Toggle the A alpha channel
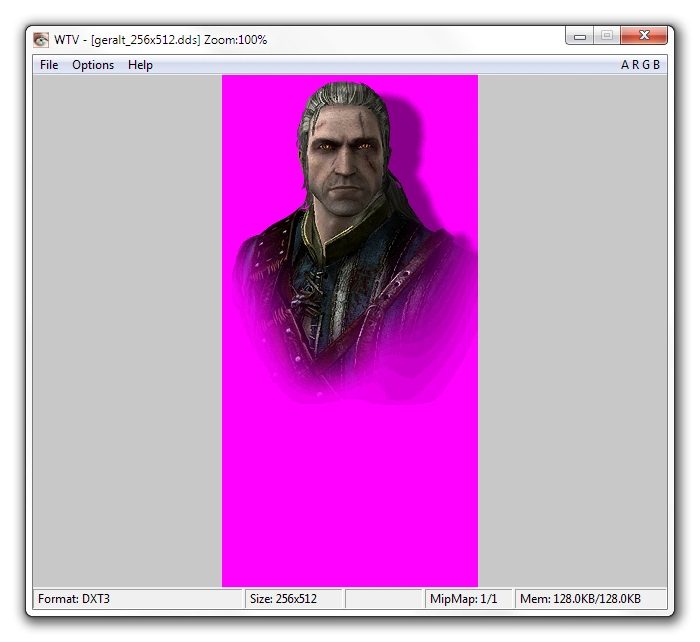700x642 pixels. point(625,65)
